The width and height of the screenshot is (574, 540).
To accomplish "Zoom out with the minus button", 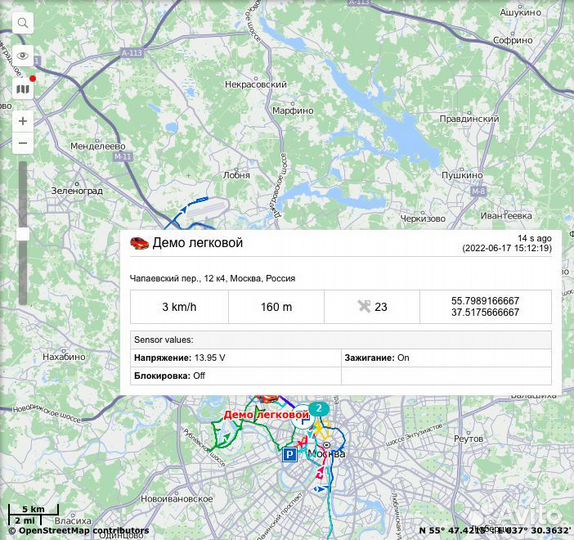I will 23,143.
